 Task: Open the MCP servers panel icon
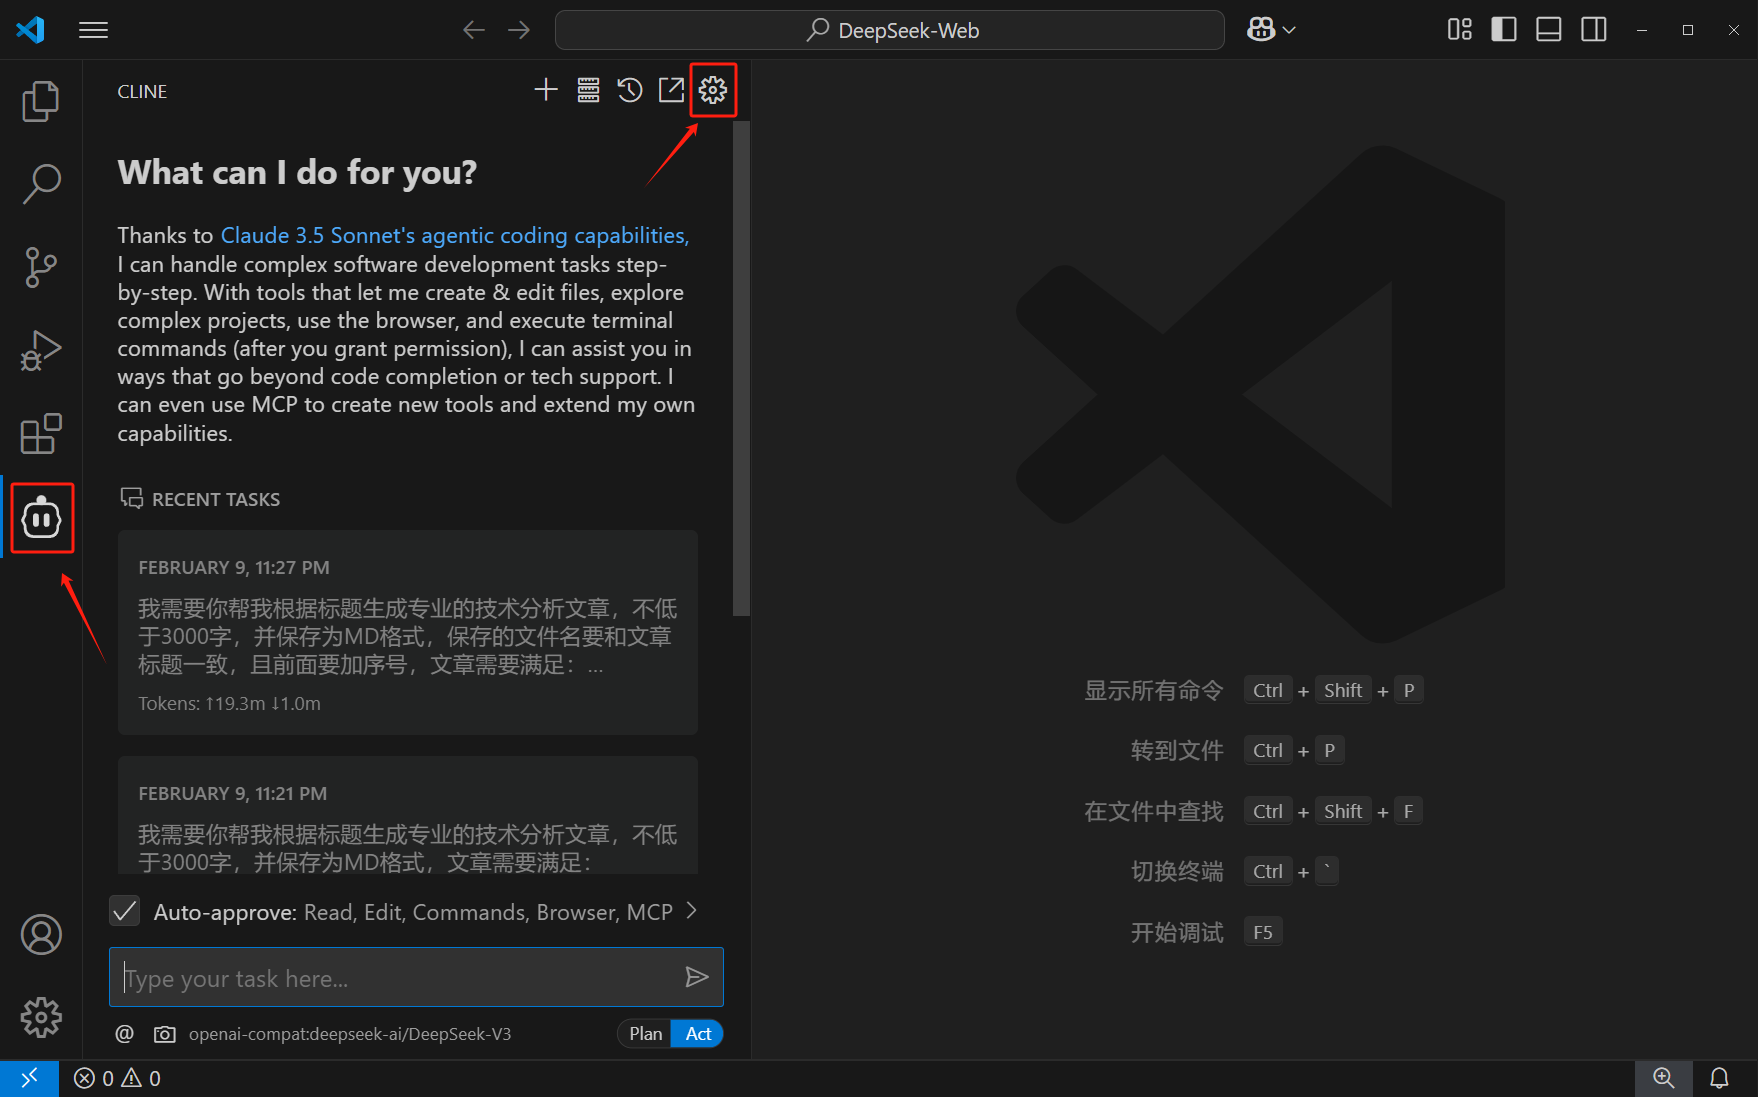coord(588,89)
